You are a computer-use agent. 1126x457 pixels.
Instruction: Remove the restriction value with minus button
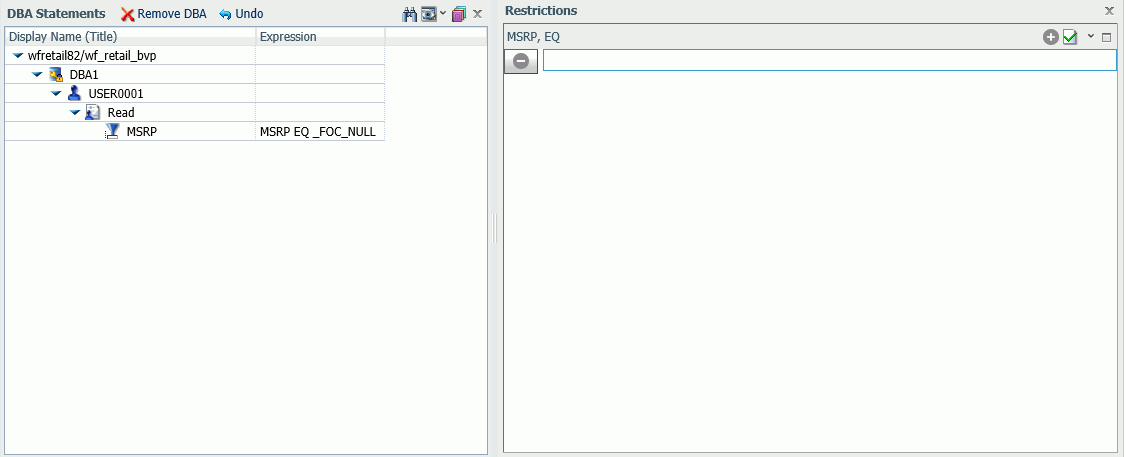pos(521,61)
